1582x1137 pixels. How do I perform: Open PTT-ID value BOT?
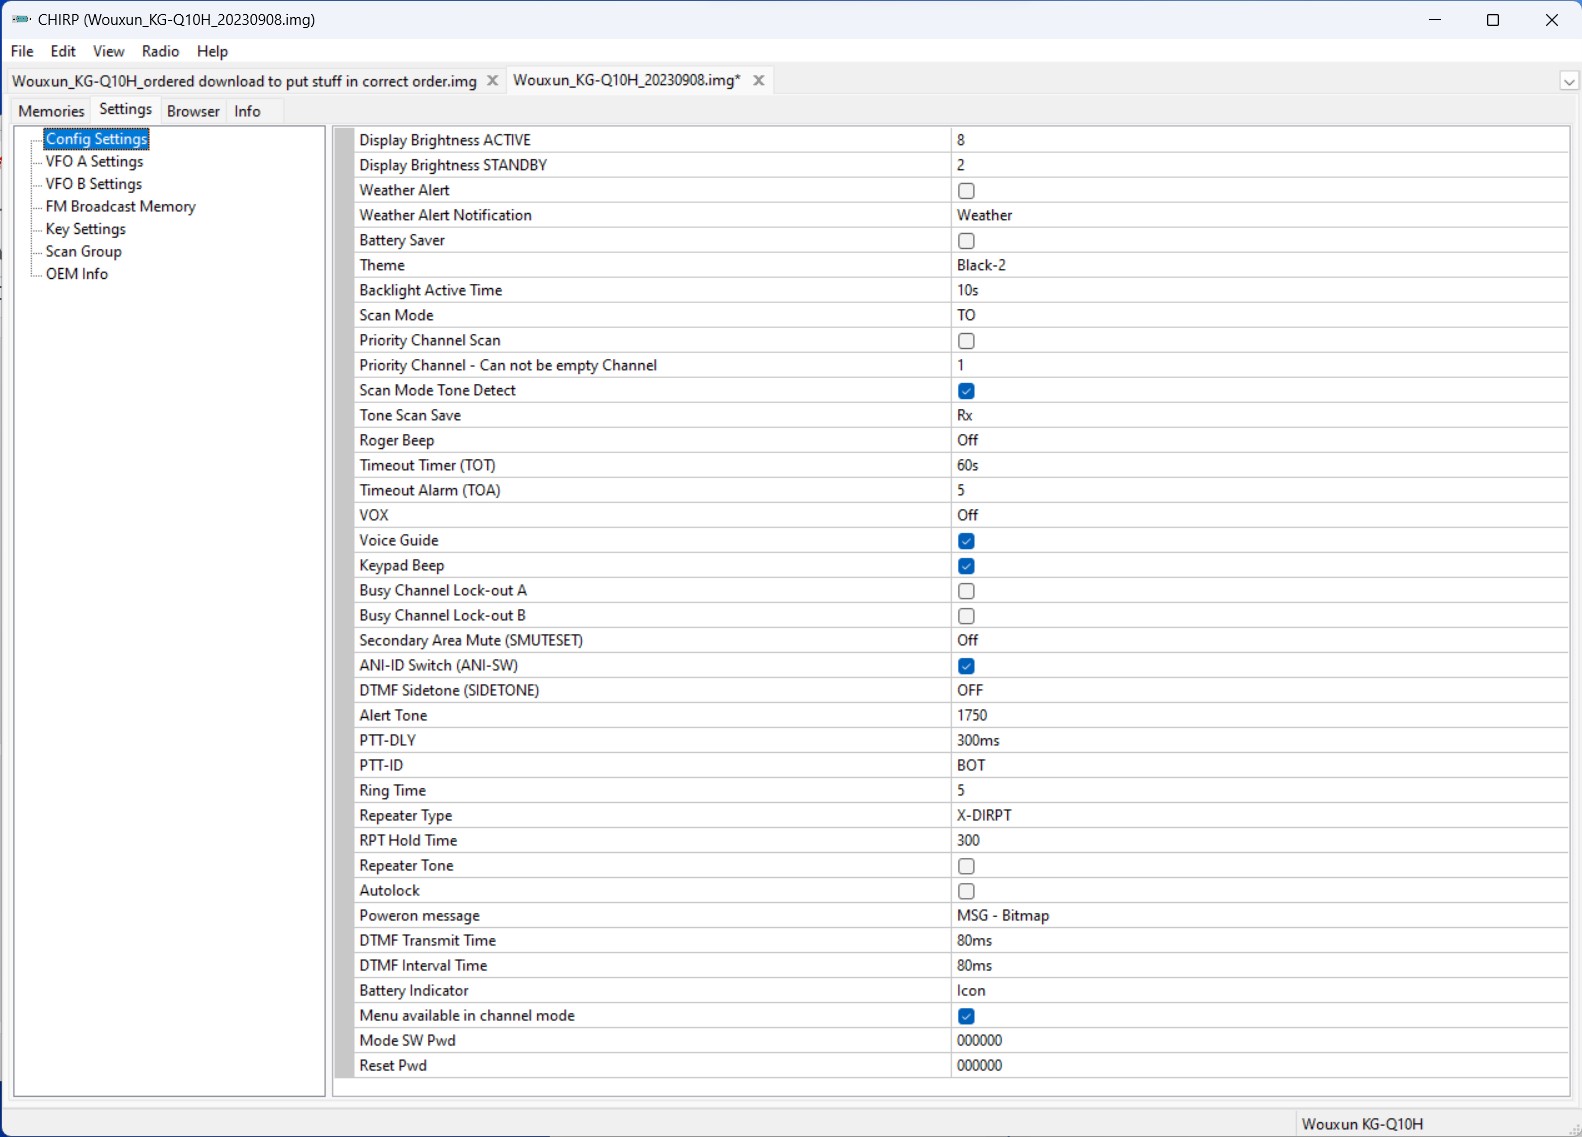click(x=1259, y=765)
